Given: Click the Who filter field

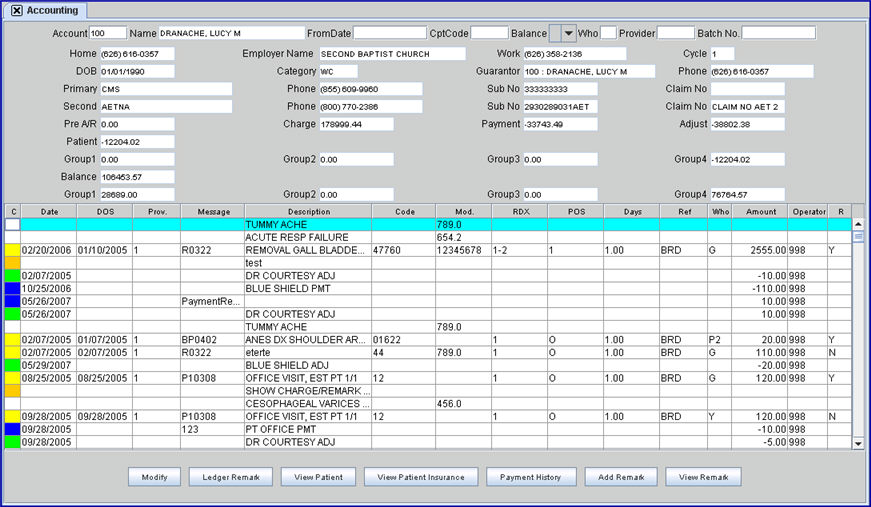Looking at the screenshot, I should click(x=608, y=33).
